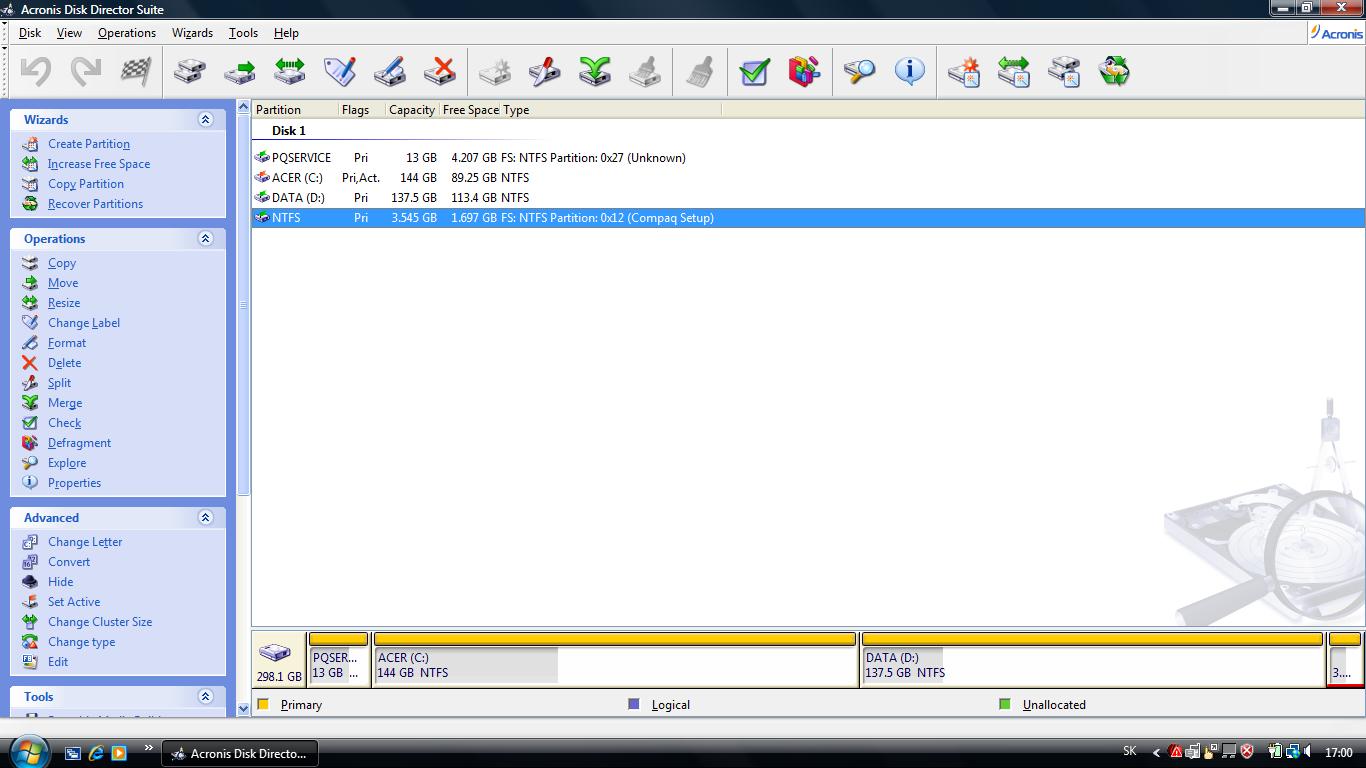The height and width of the screenshot is (768, 1366).
Task: Click the Format partition toolbar icon
Action: [390, 71]
